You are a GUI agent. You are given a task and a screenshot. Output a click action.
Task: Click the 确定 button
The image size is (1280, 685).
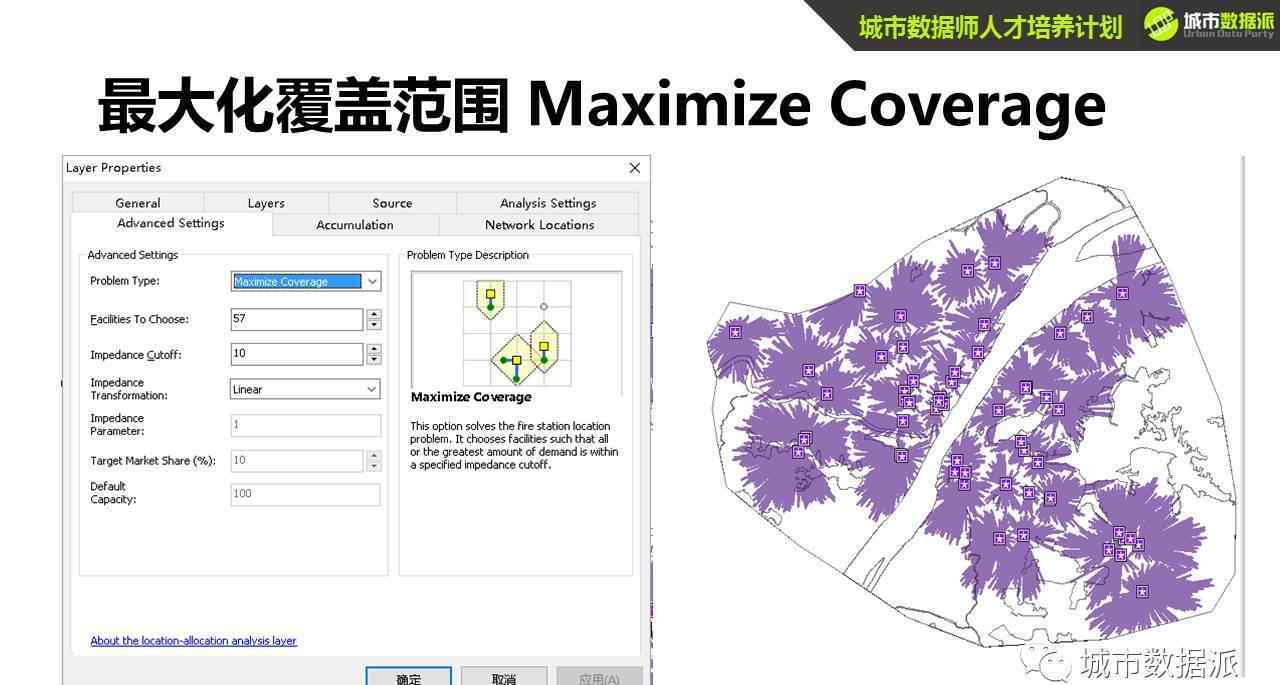tap(408, 677)
